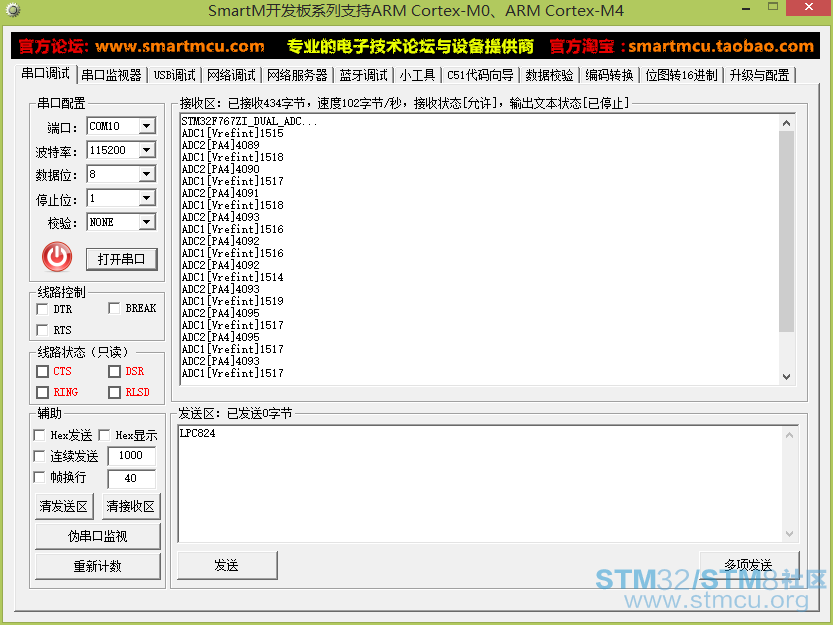Click the 多项发送 button
This screenshot has width=833, height=625.
pos(749,565)
